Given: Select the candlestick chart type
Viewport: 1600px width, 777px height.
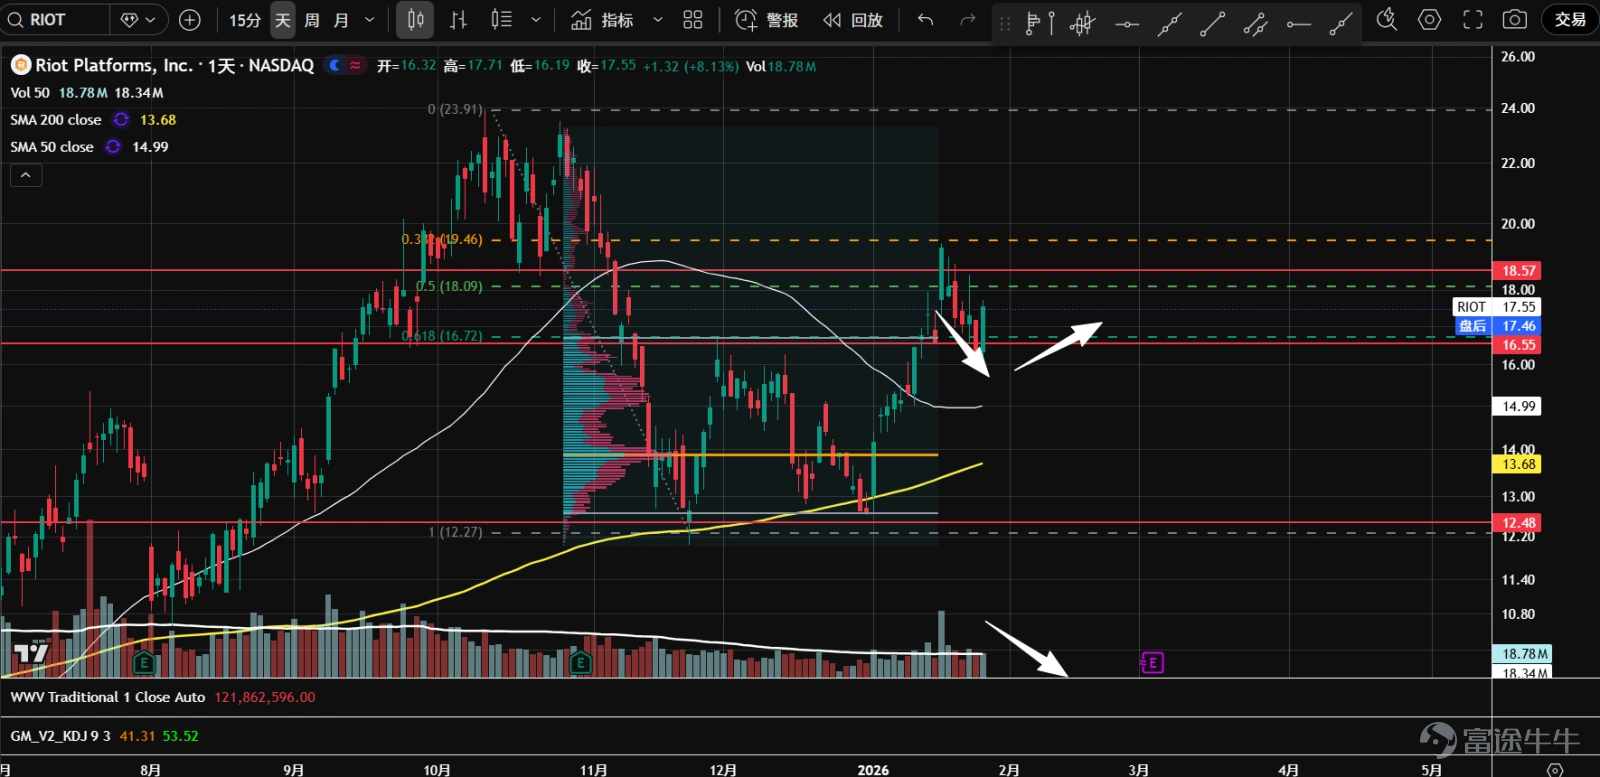Looking at the screenshot, I should [415, 20].
